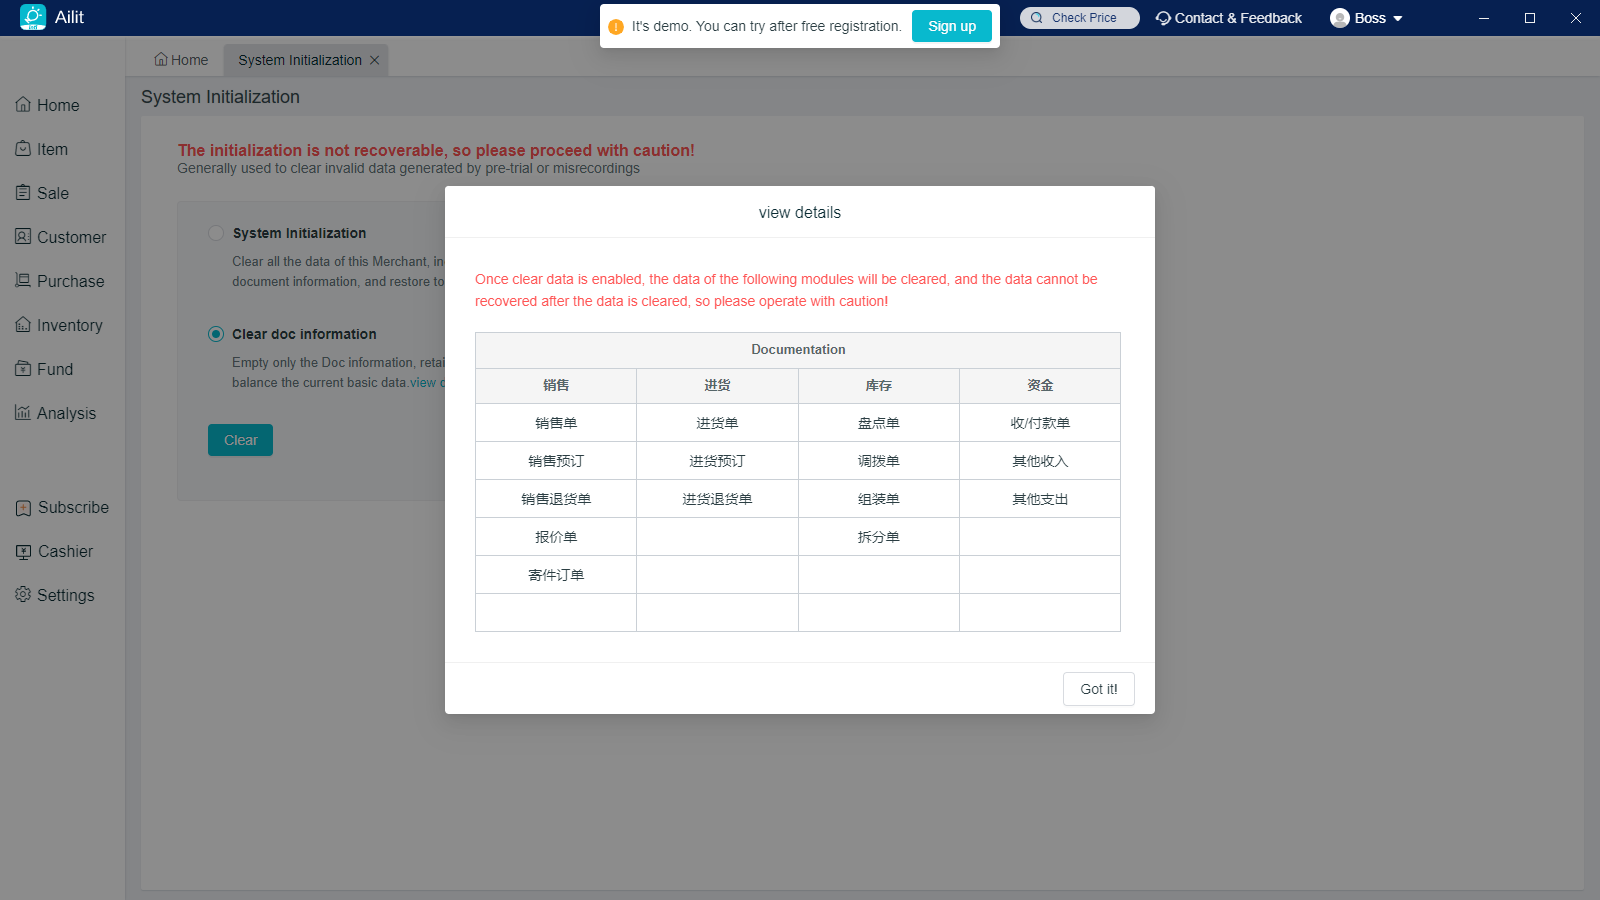Click the Cashier sidebar icon
This screenshot has height=900, width=1600.
(23, 551)
